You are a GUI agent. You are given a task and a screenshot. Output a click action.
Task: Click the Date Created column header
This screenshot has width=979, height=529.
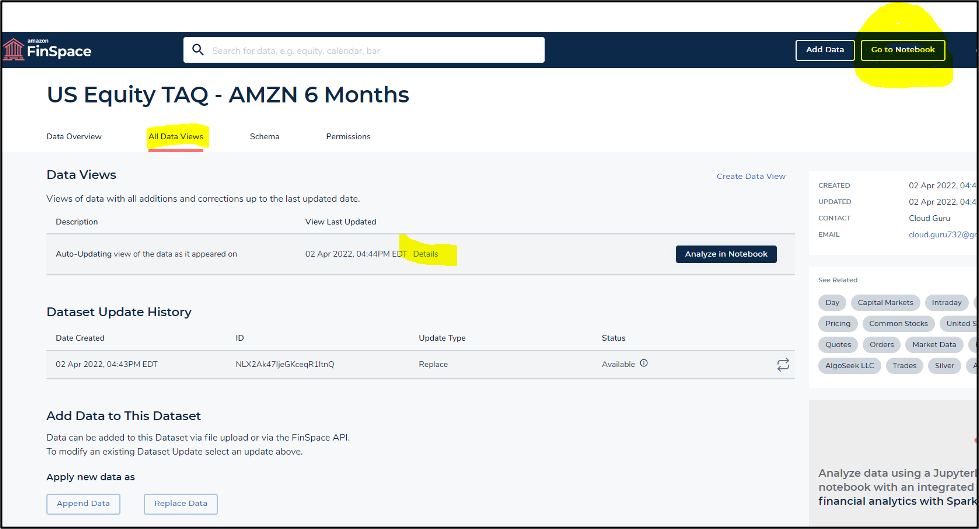80,338
